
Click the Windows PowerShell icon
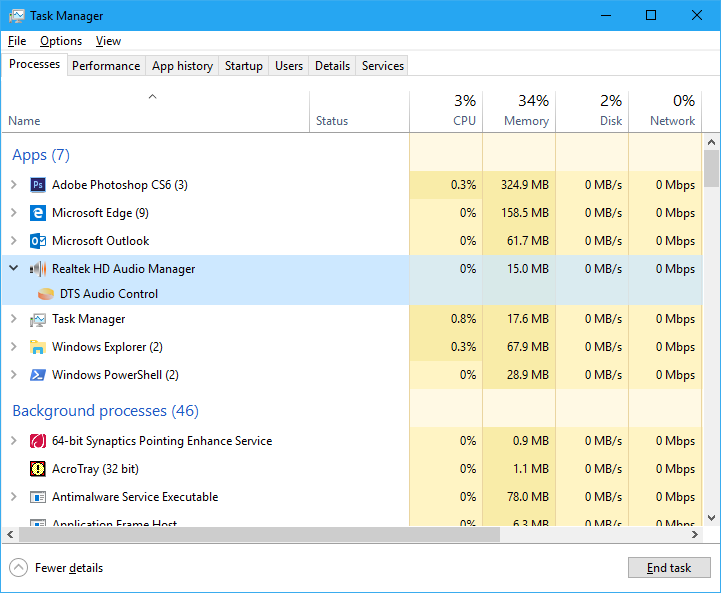click(38, 375)
